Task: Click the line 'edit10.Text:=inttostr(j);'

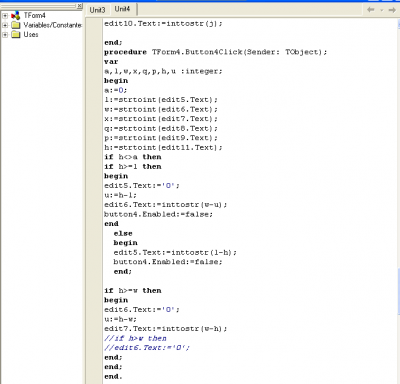Action: (x=163, y=24)
